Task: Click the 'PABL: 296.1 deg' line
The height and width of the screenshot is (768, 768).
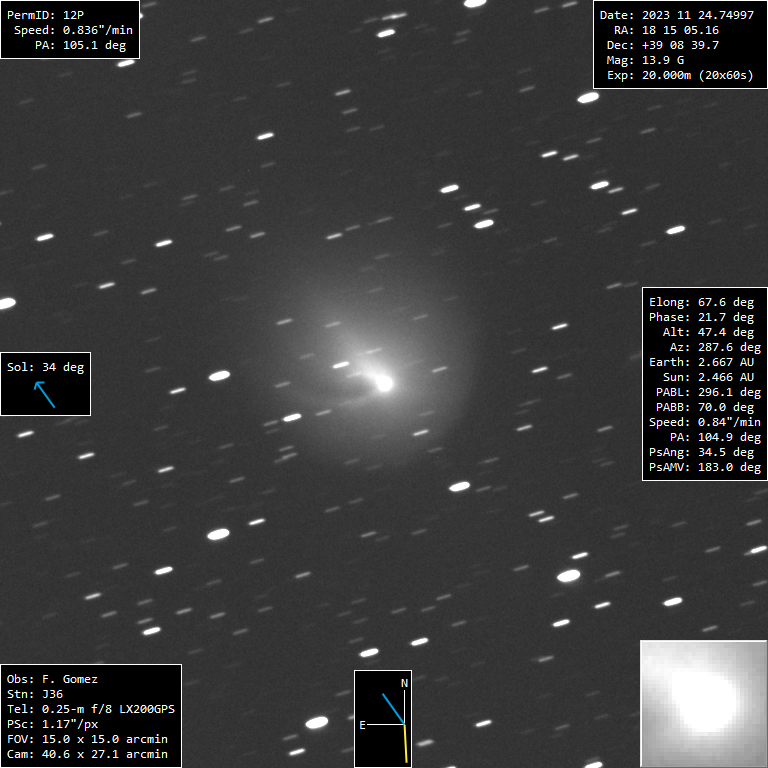Action: click(708, 393)
